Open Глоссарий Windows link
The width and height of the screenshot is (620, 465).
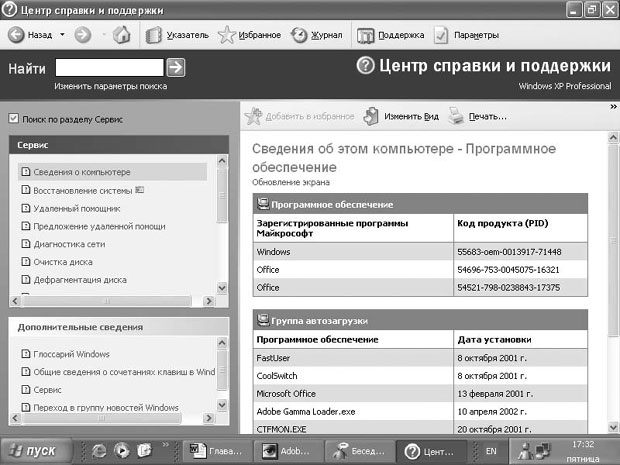pos(65,354)
